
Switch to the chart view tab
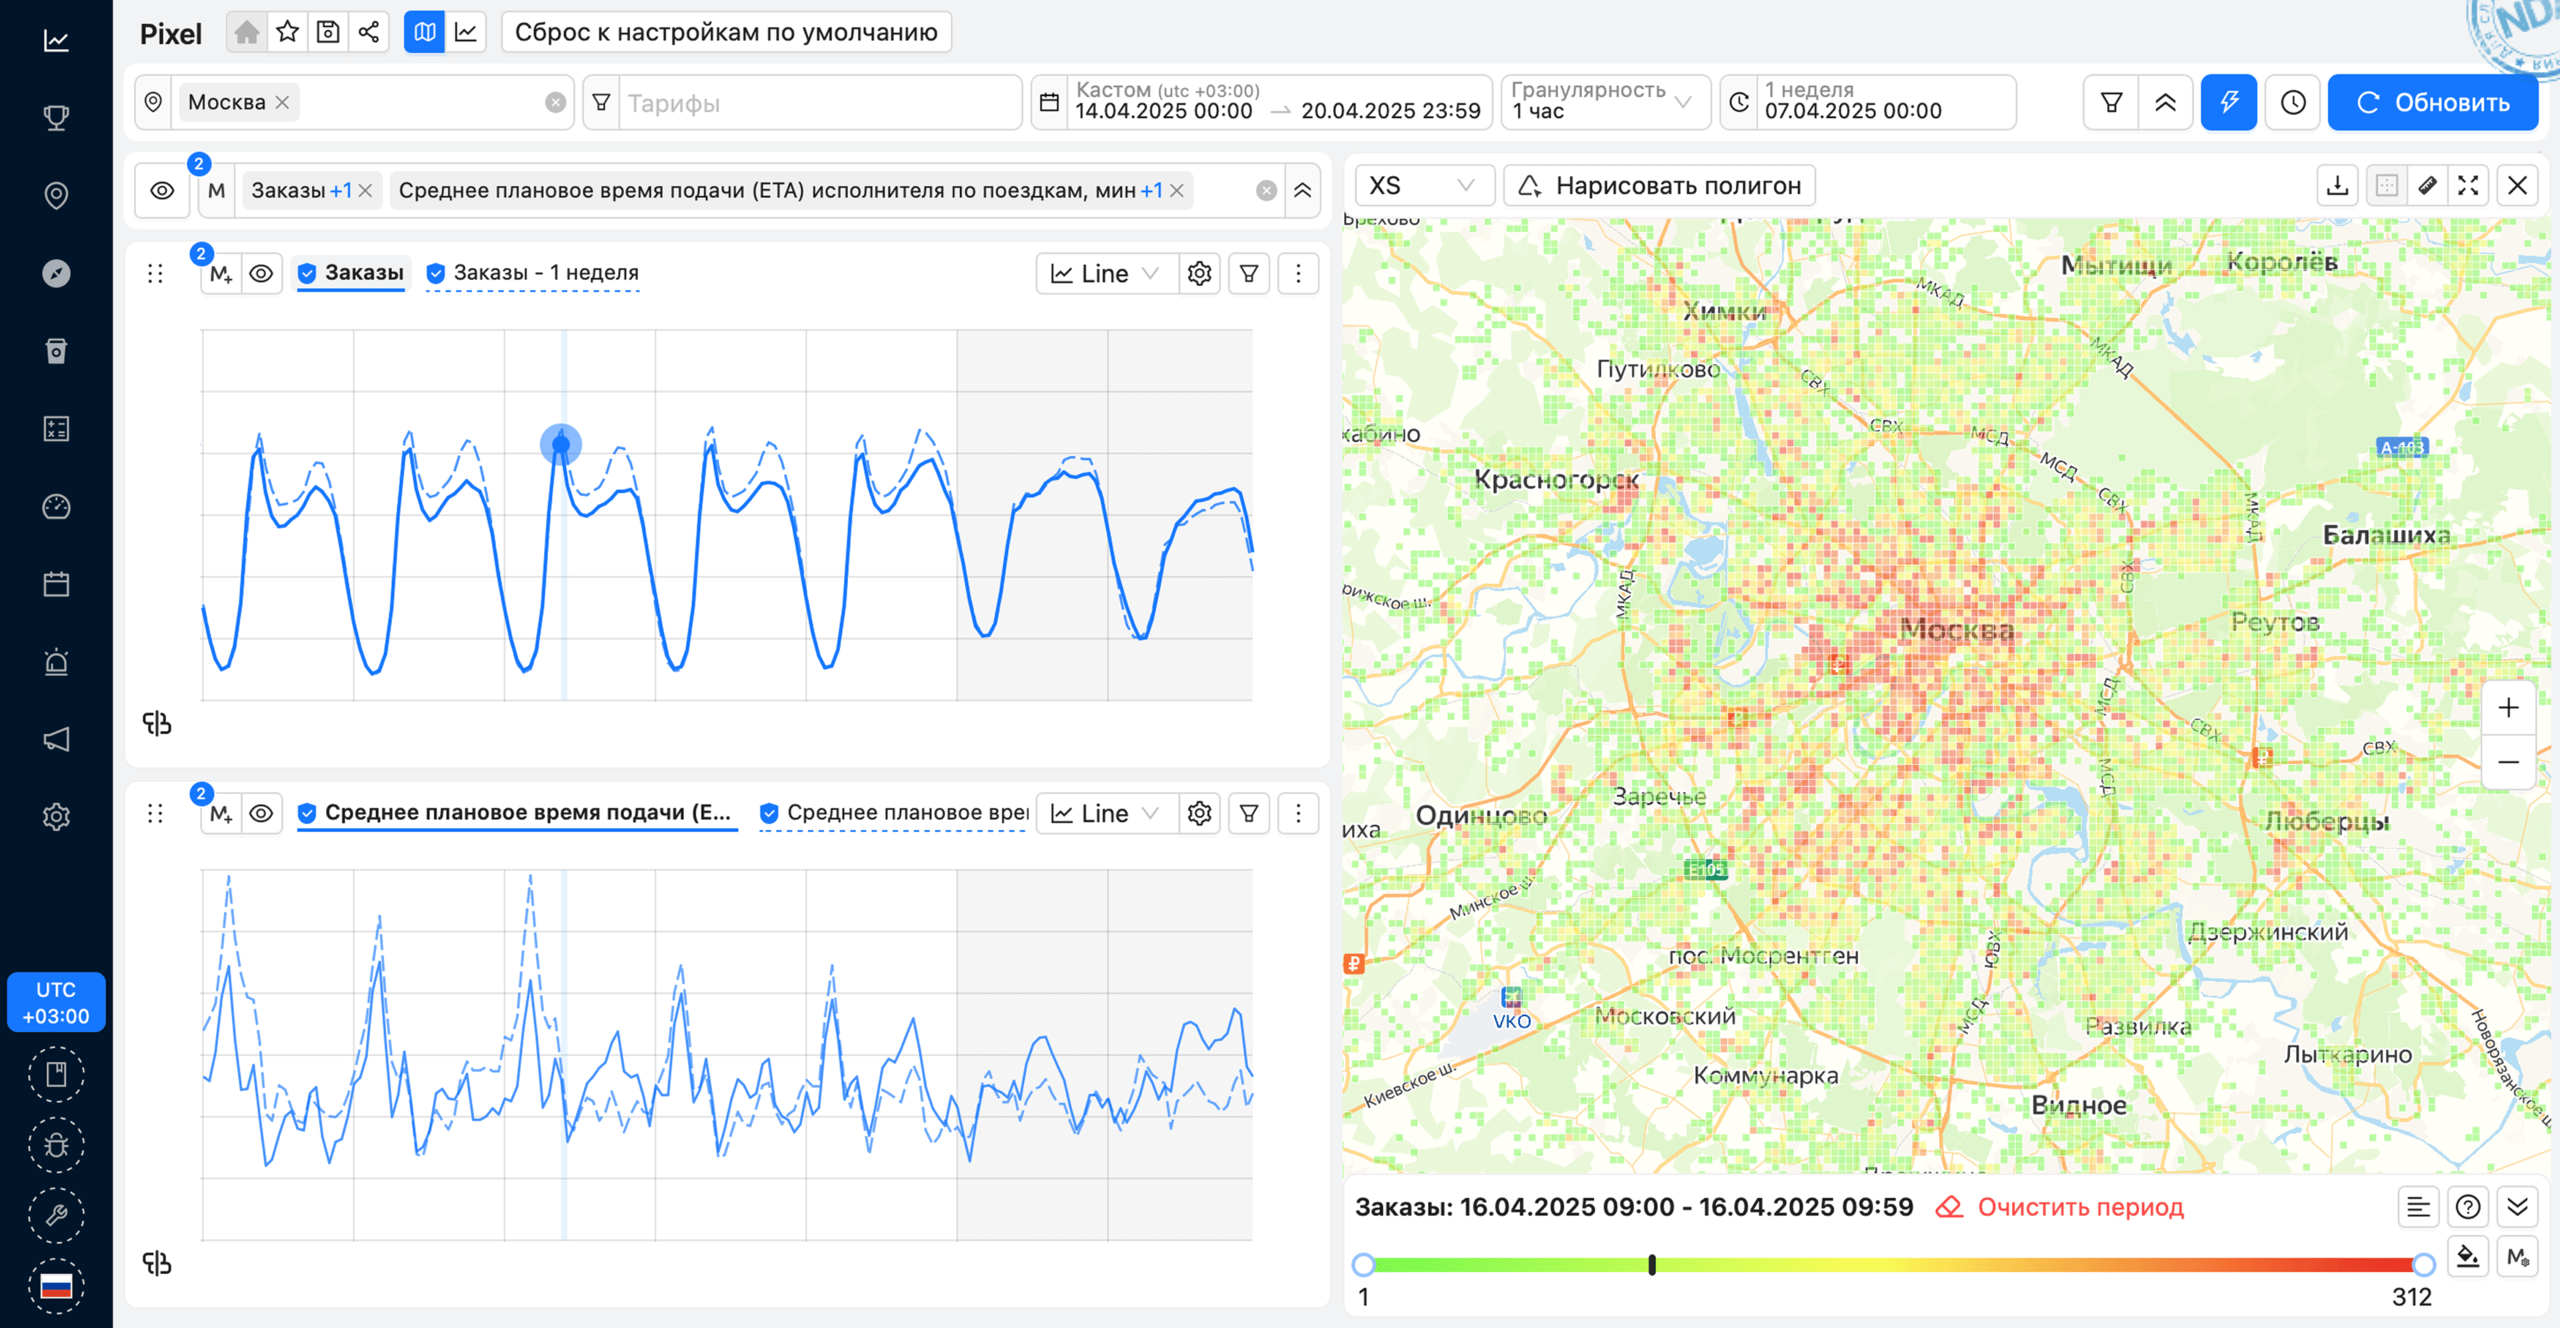click(x=466, y=32)
